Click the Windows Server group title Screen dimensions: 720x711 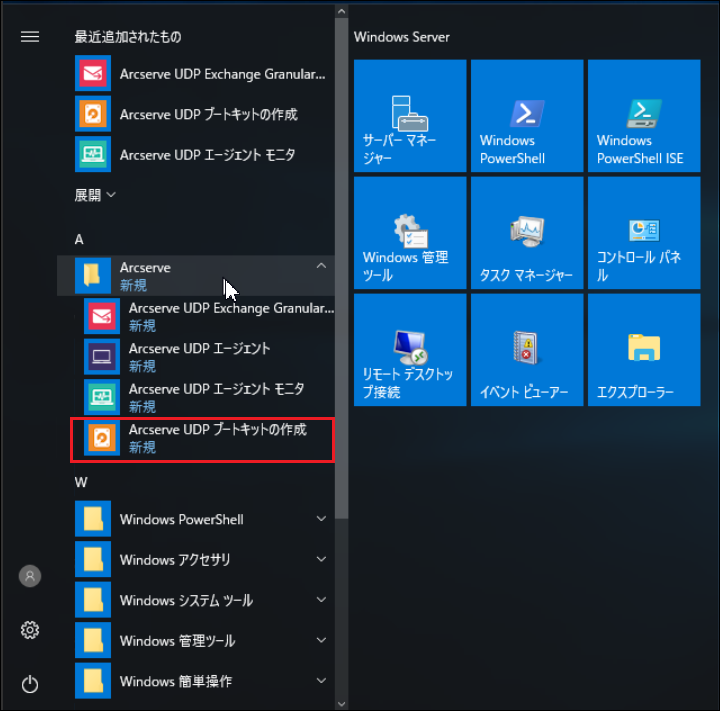(x=401, y=37)
